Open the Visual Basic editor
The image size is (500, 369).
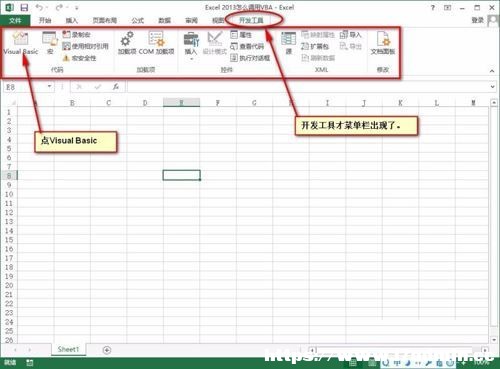point(21,42)
